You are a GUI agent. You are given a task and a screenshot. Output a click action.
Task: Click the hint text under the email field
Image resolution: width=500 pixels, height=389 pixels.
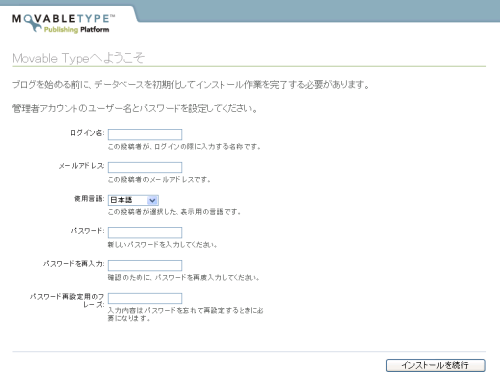159,180
